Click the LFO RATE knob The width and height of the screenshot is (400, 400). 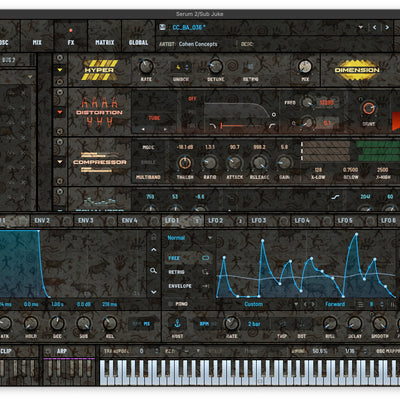pos(231,323)
